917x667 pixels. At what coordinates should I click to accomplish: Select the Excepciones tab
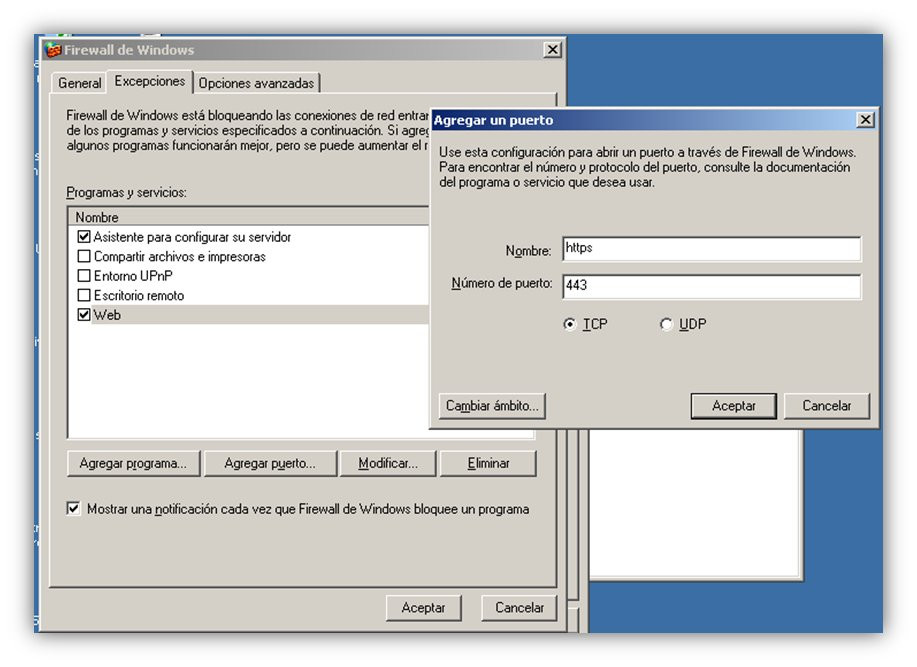[x=150, y=81]
